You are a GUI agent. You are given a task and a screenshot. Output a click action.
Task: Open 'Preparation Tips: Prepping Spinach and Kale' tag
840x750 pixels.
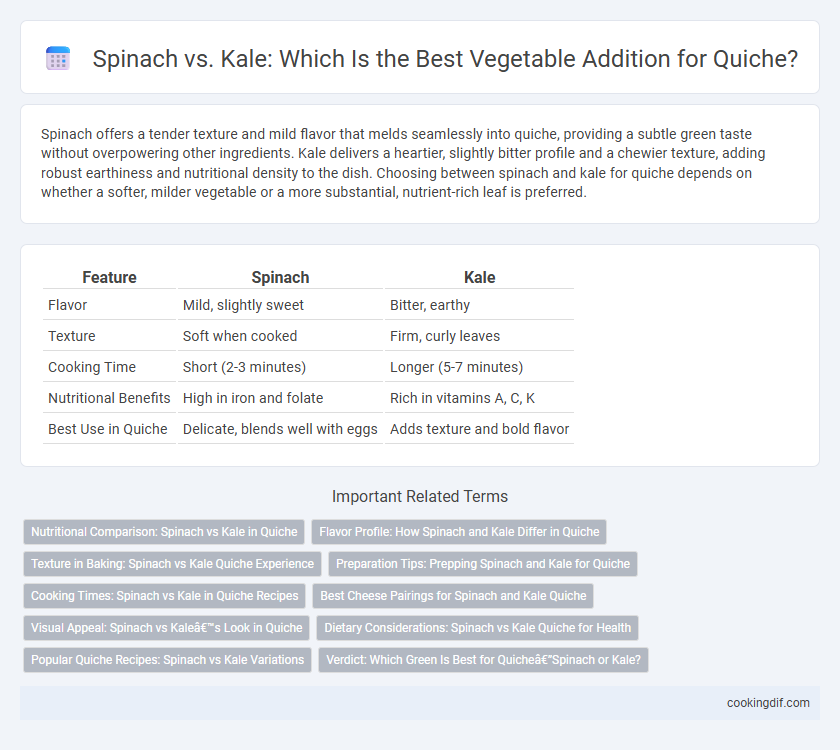point(483,564)
